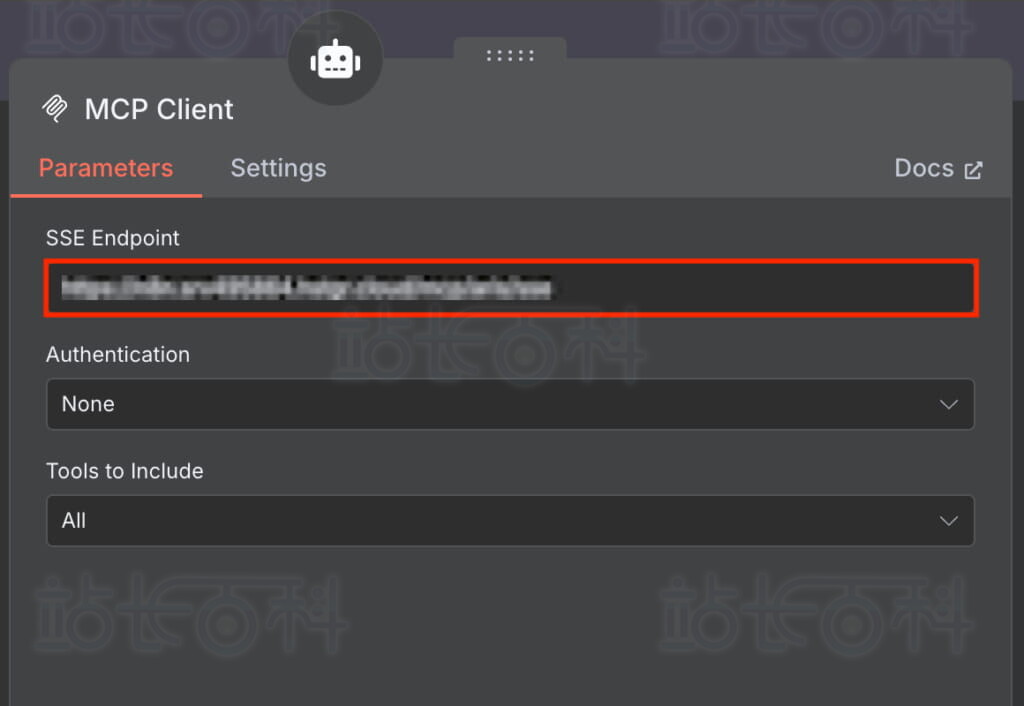
Task: Focus the SSE Endpoint input field
Action: 760,289
